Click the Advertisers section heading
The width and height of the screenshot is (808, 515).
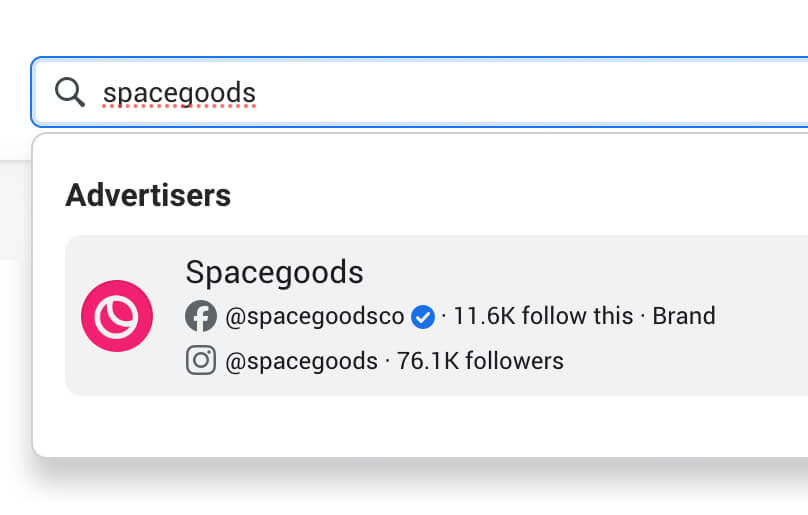pos(148,195)
